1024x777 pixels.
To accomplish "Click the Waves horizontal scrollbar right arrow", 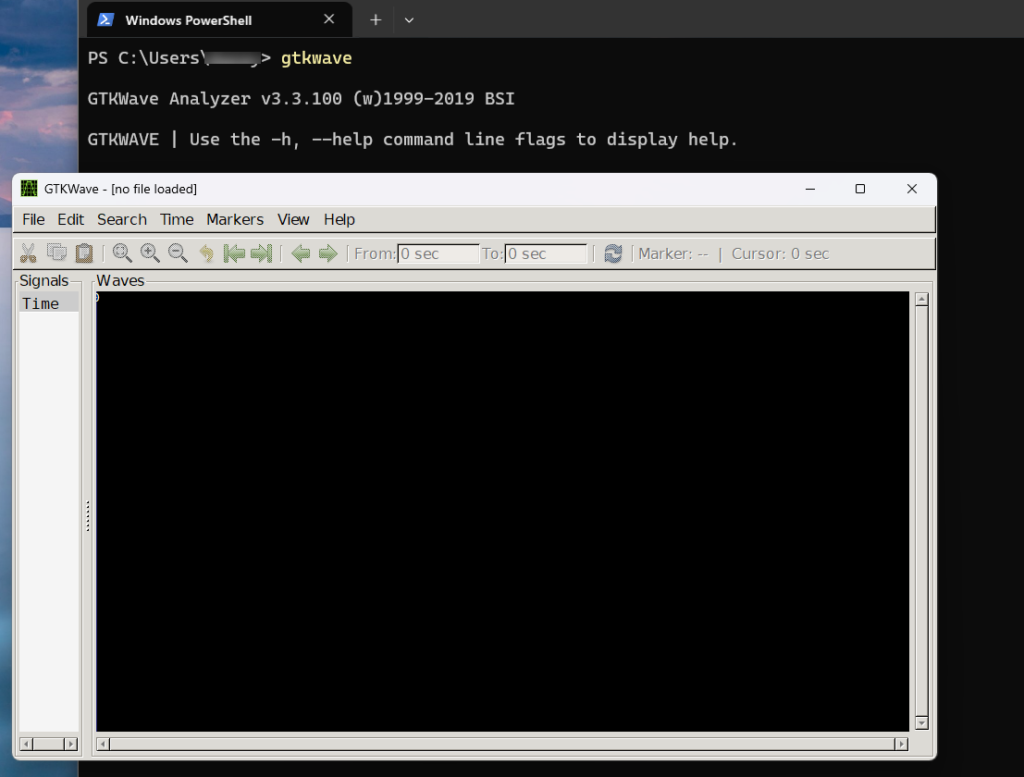I will point(901,744).
